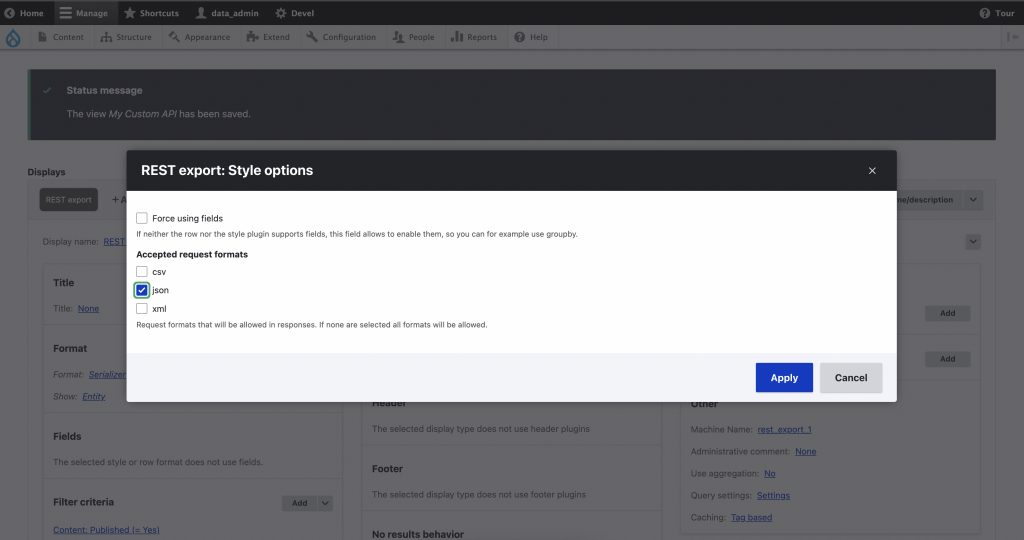Change Caching Tag based link

click(x=751, y=517)
